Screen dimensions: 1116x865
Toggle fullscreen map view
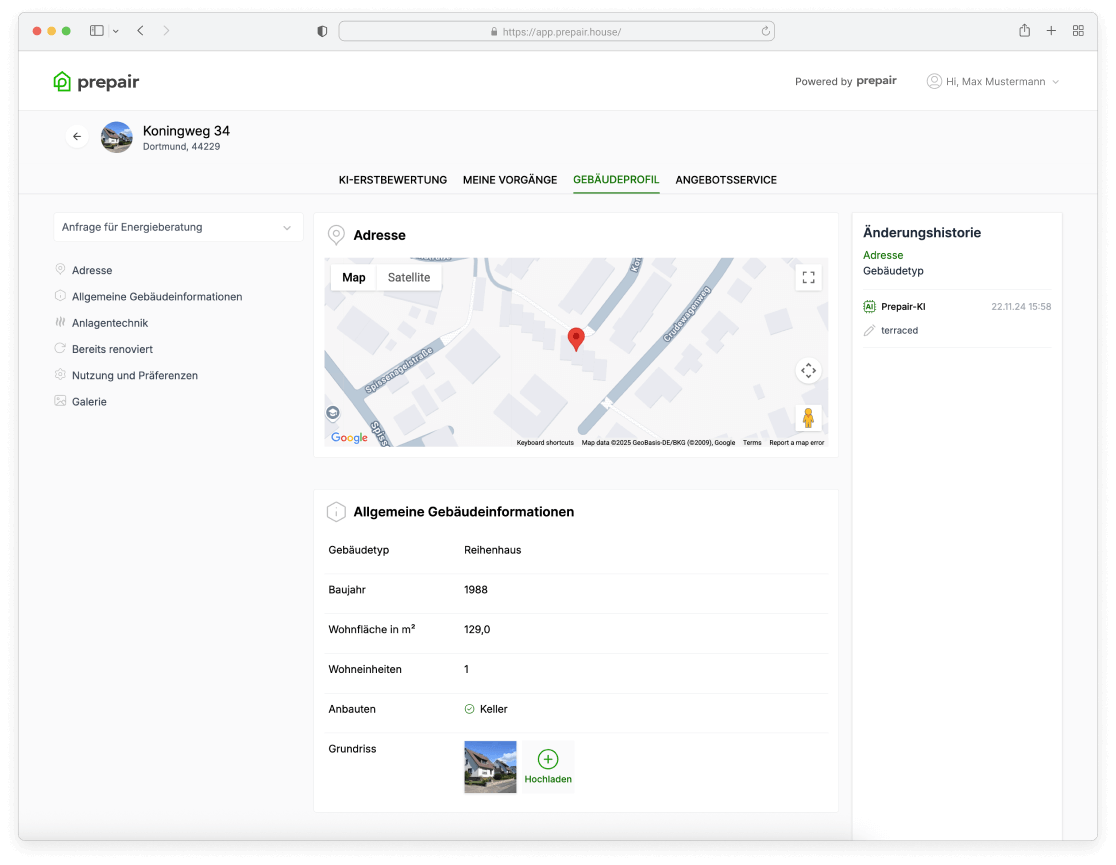[x=809, y=278]
